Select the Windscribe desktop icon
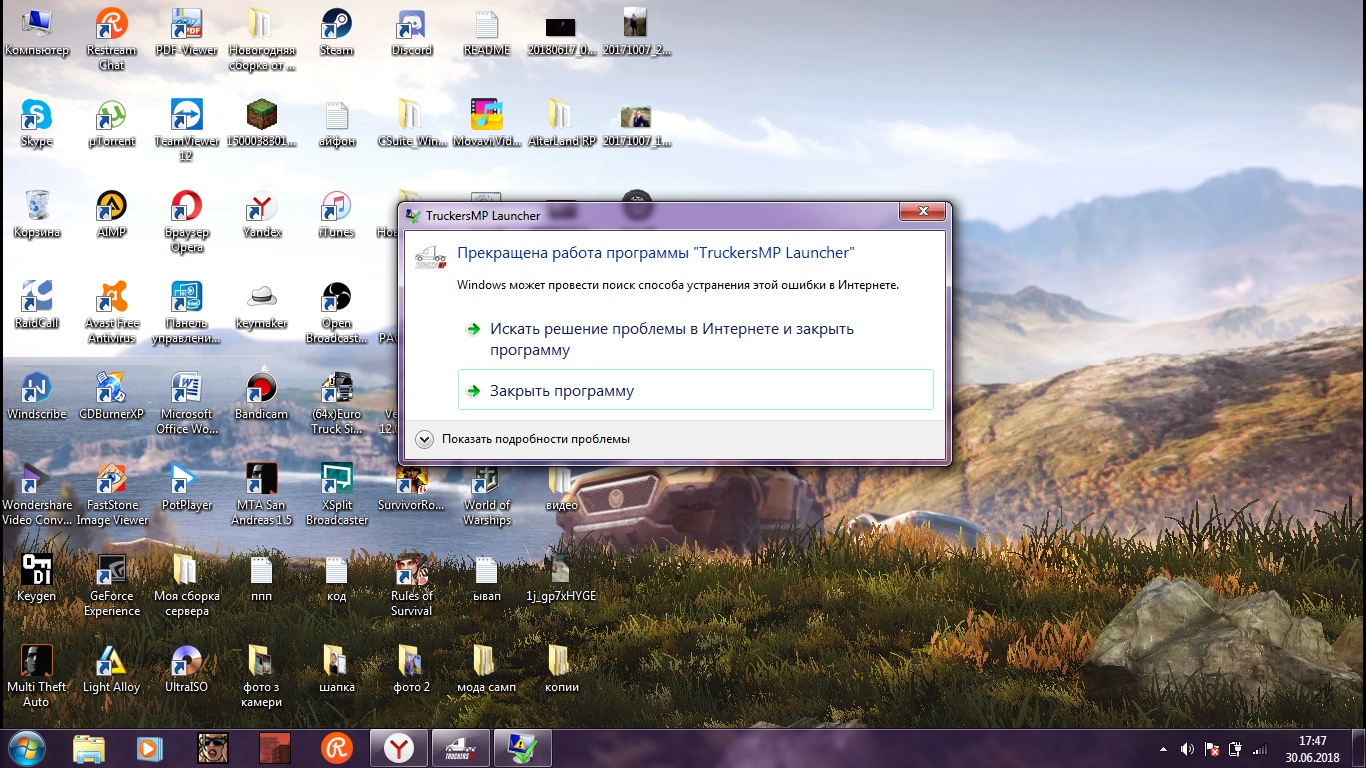 (x=37, y=397)
